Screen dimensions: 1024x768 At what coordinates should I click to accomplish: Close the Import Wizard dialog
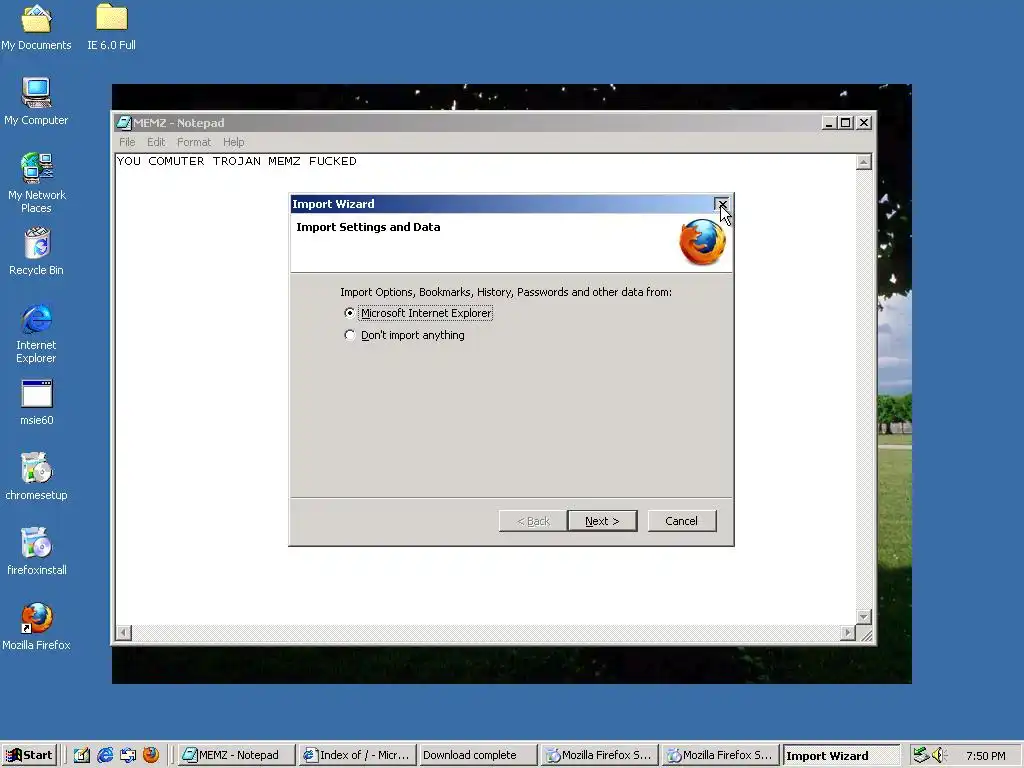point(722,204)
